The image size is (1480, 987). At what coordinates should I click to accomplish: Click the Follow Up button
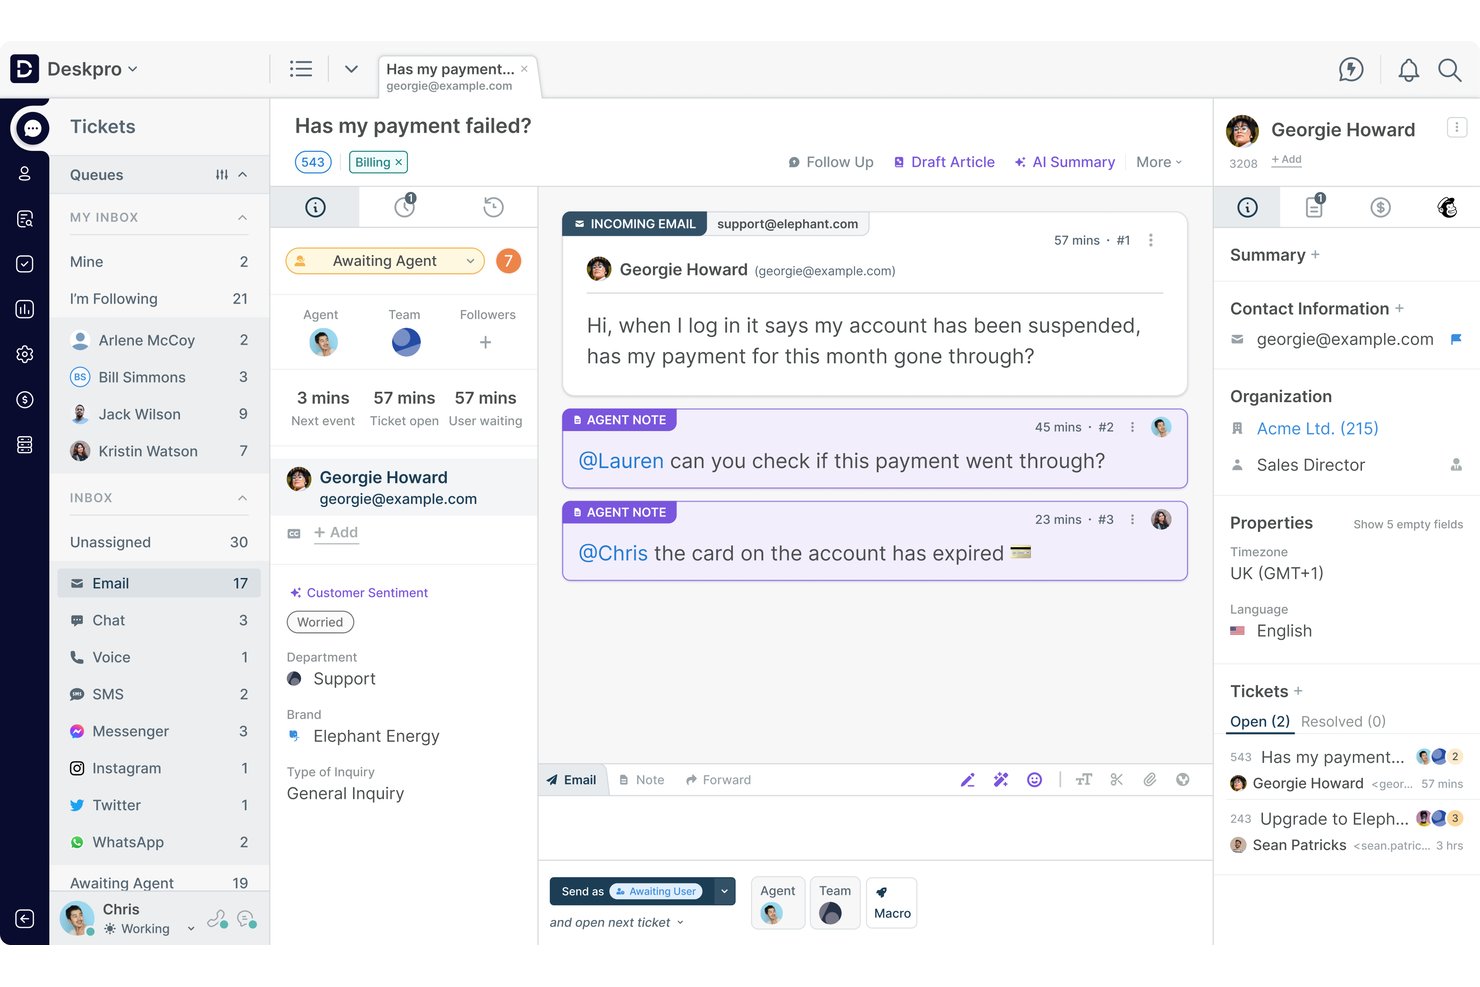point(830,162)
